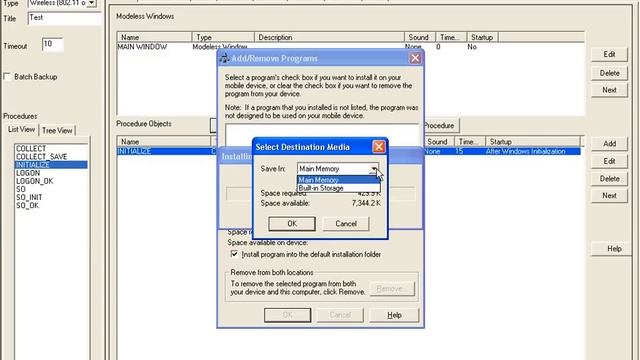640x360 pixels.
Task: Click into the Title field containing Test
Action: tap(64, 18)
